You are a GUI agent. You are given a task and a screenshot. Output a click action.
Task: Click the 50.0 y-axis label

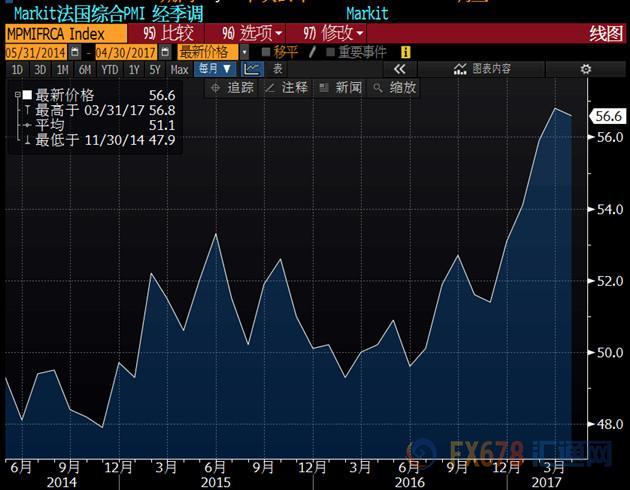point(610,353)
